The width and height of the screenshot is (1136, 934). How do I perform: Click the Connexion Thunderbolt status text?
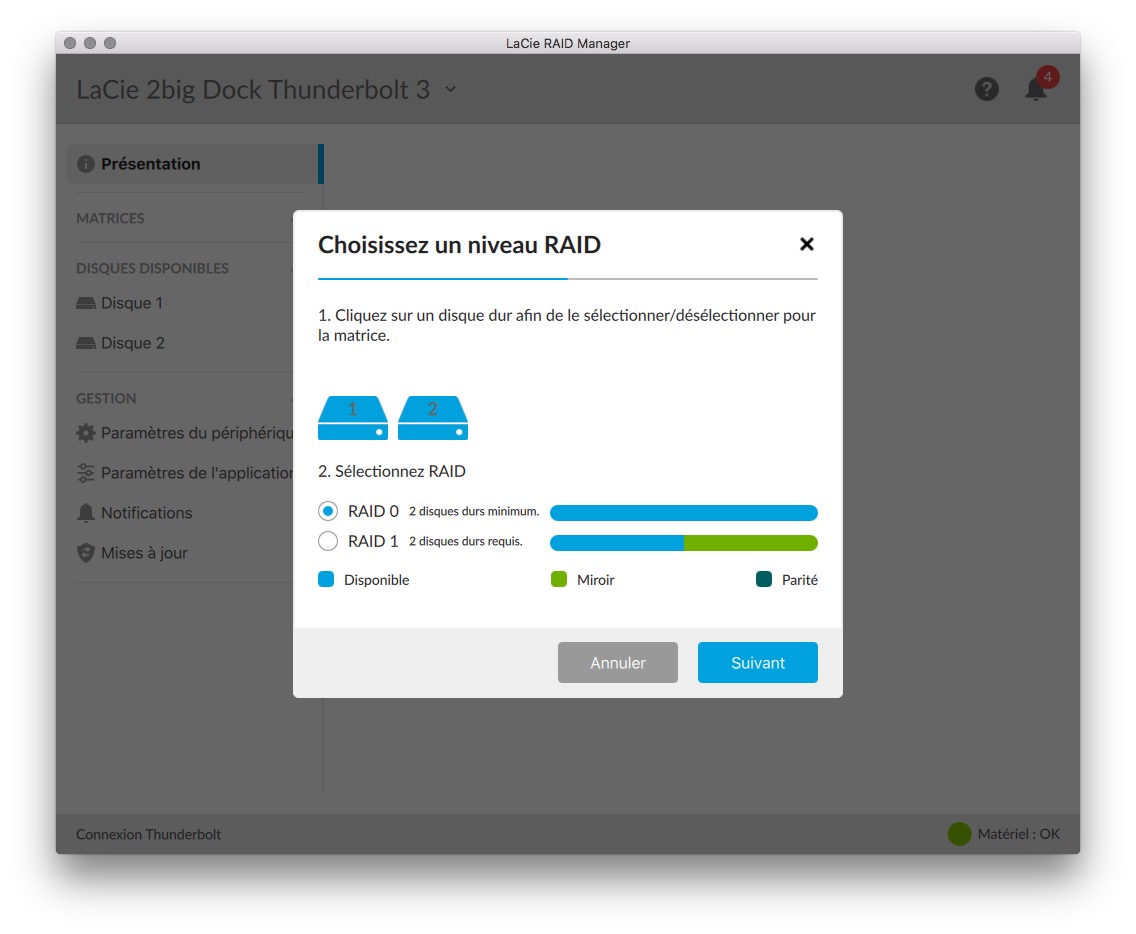coord(149,834)
